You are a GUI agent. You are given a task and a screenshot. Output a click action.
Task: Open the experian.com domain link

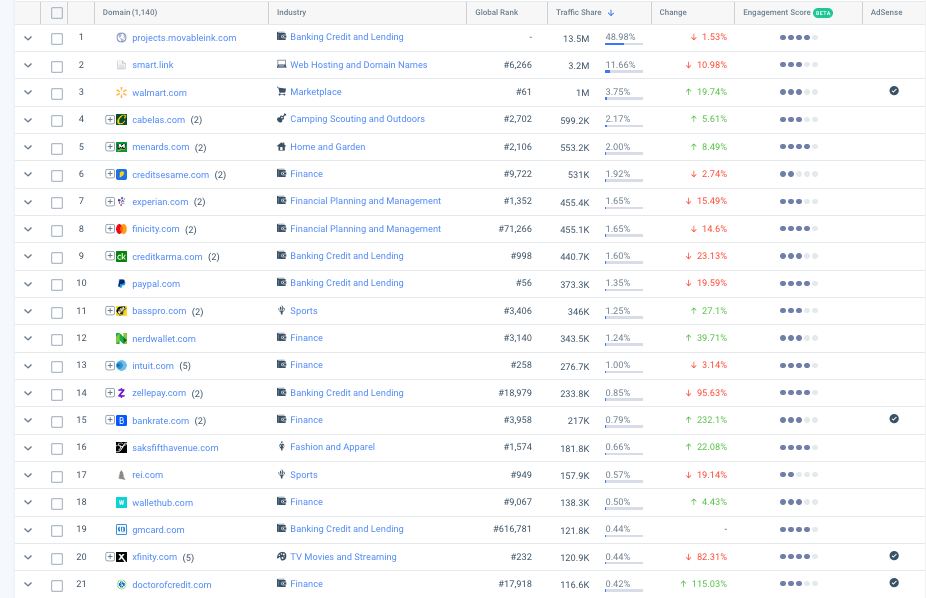click(x=160, y=202)
